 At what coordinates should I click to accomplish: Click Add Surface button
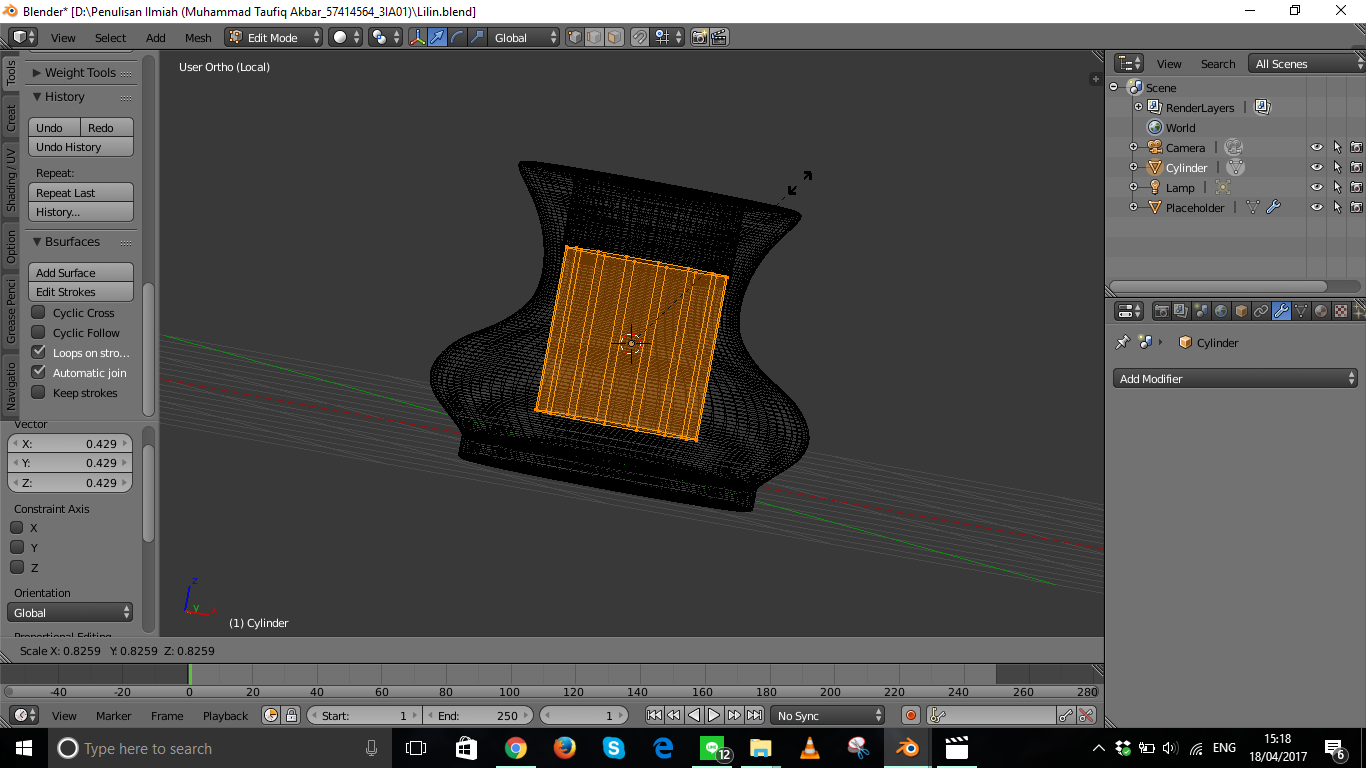81,272
